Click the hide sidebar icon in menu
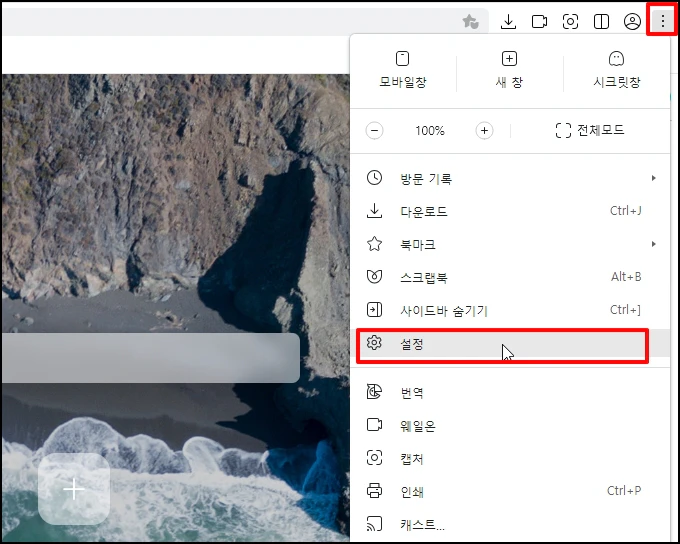The height and width of the screenshot is (544, 680). coord(374,310)
